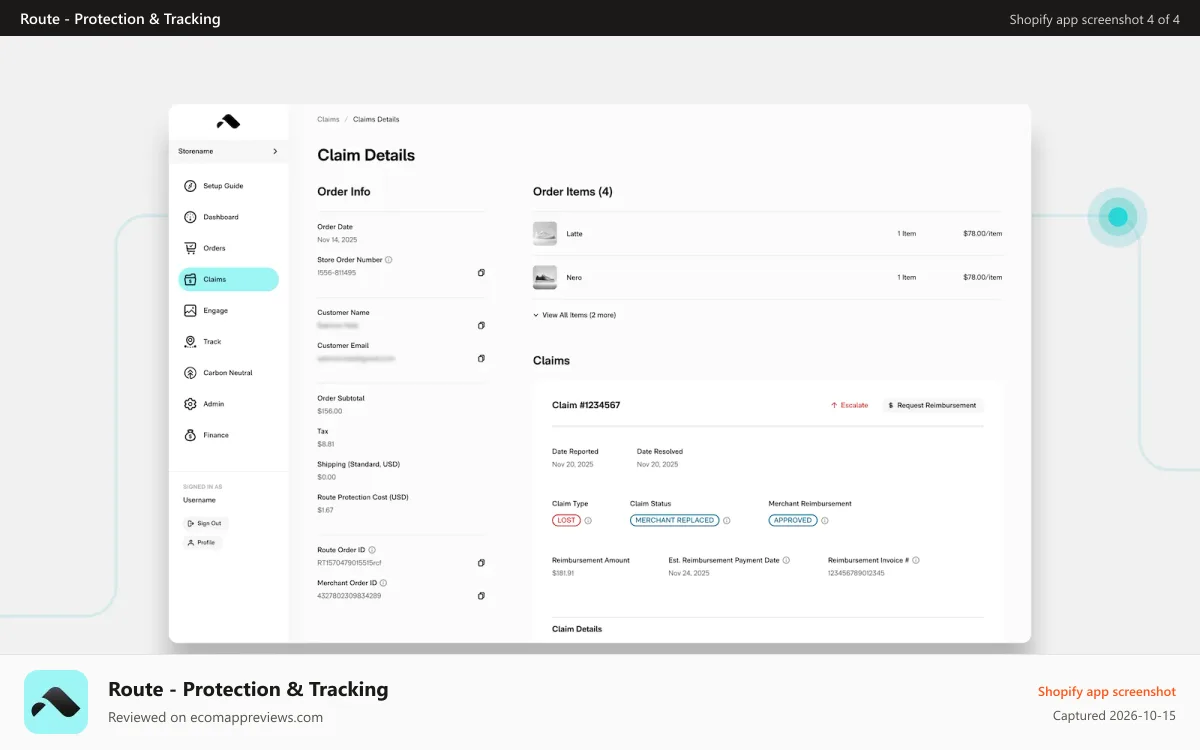Click the Sign Out button
Screen dimensions: 1200x750
click(205, 523)
